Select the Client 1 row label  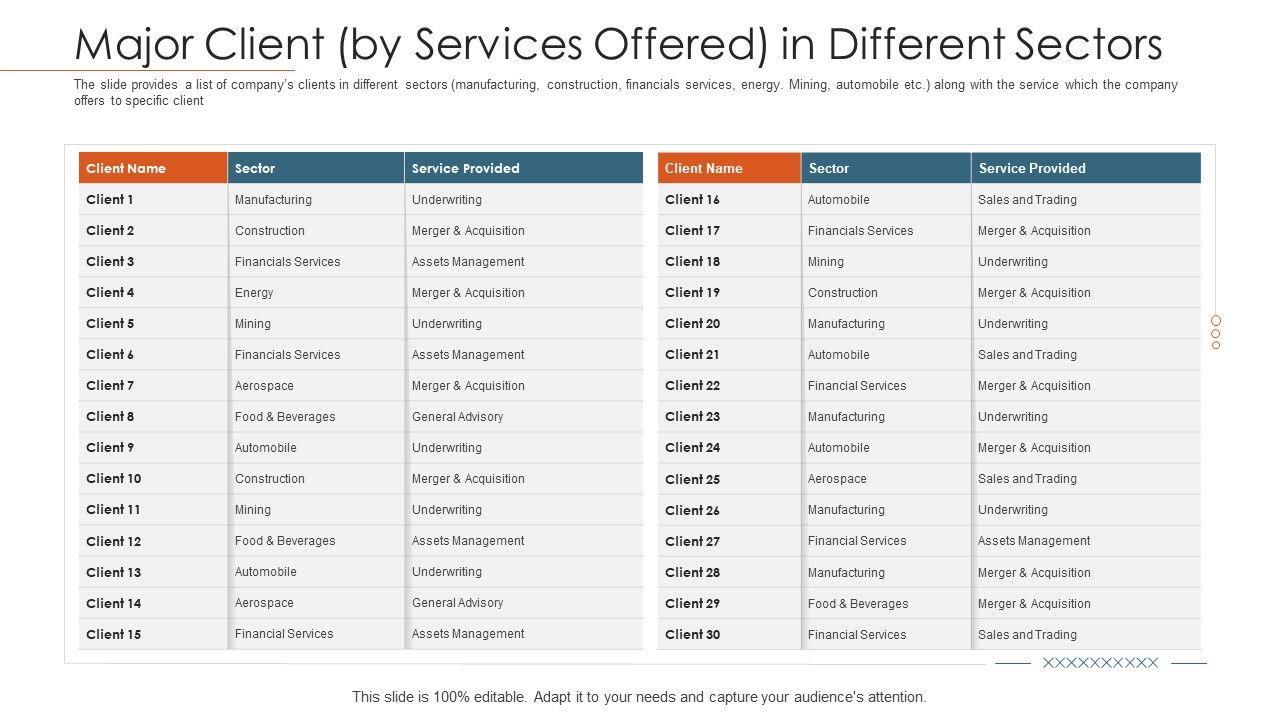tap(110, 199)
